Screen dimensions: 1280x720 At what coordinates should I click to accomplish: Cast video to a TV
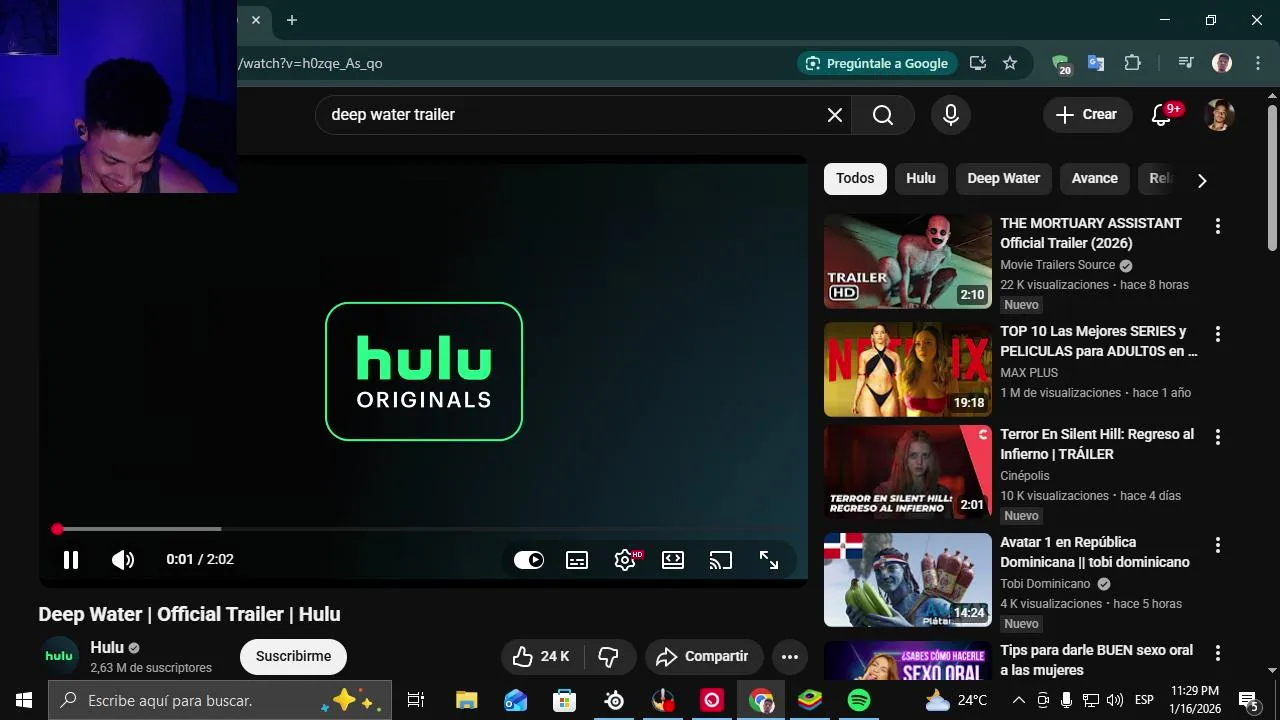coord(721,560)
